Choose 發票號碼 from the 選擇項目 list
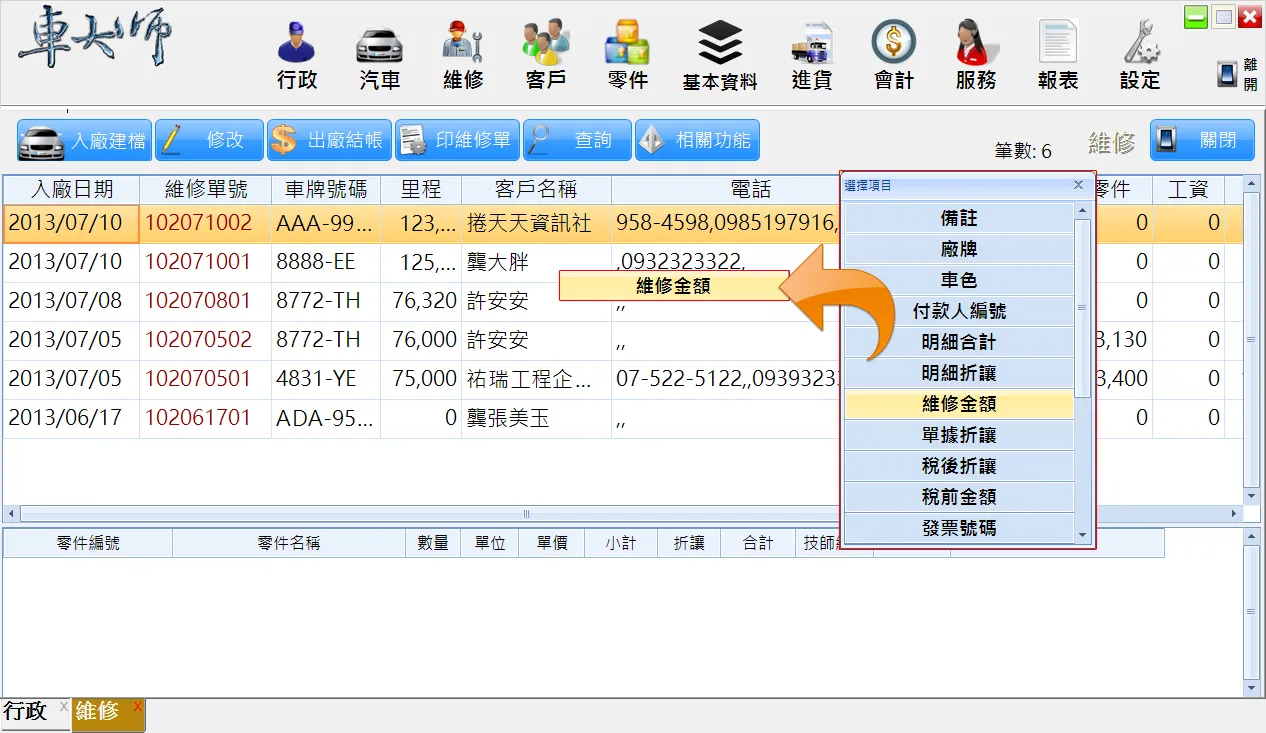Viewport: 1266px width, 733px height. pos(958,528)
